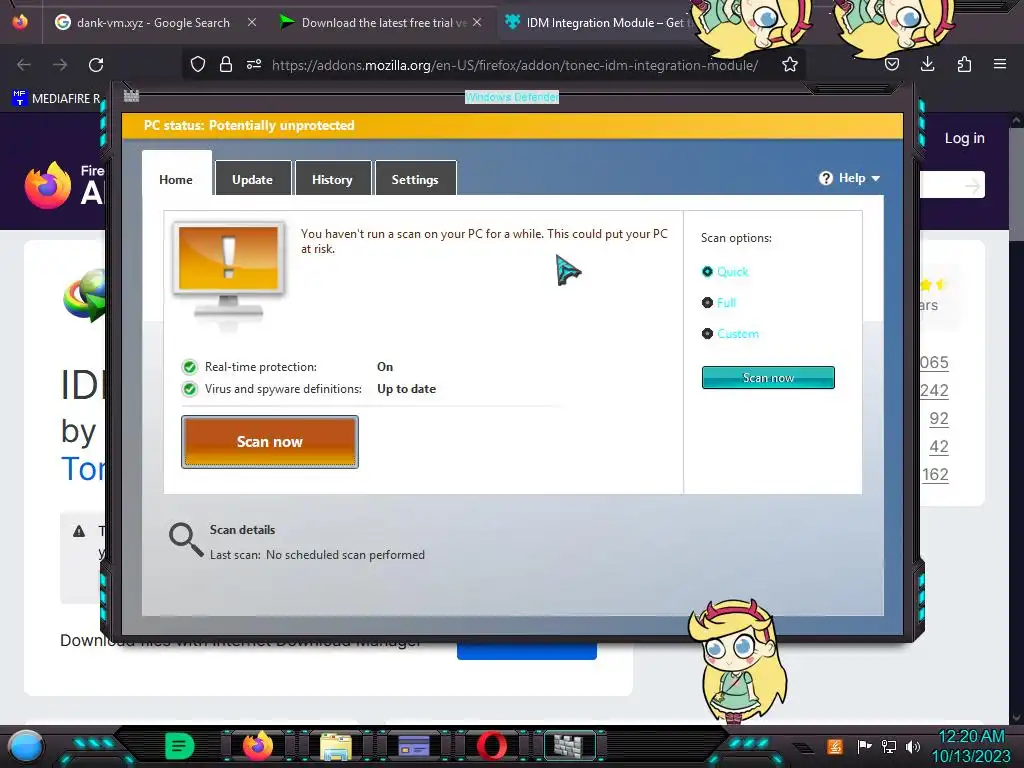This screenshot has width=1024, height=768.
Task: Reload the page in Firefox
Action: 96,65
